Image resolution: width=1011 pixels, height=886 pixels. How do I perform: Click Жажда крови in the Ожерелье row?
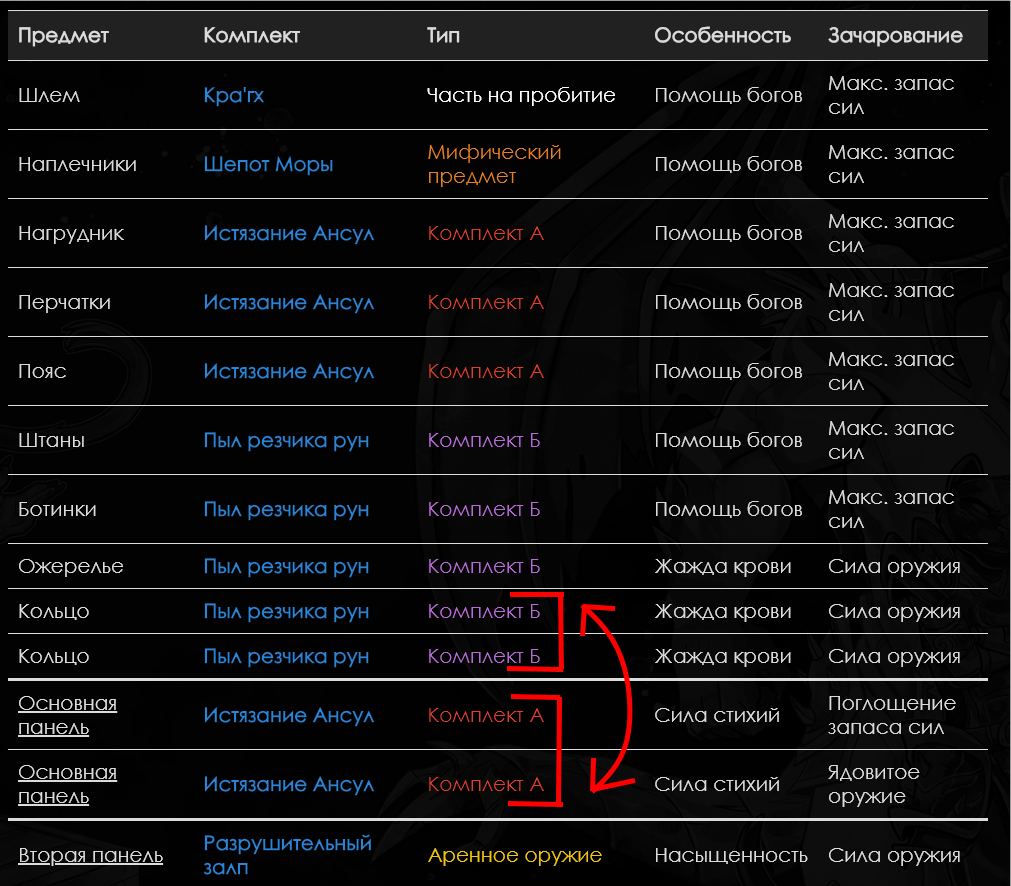[723, 566]
